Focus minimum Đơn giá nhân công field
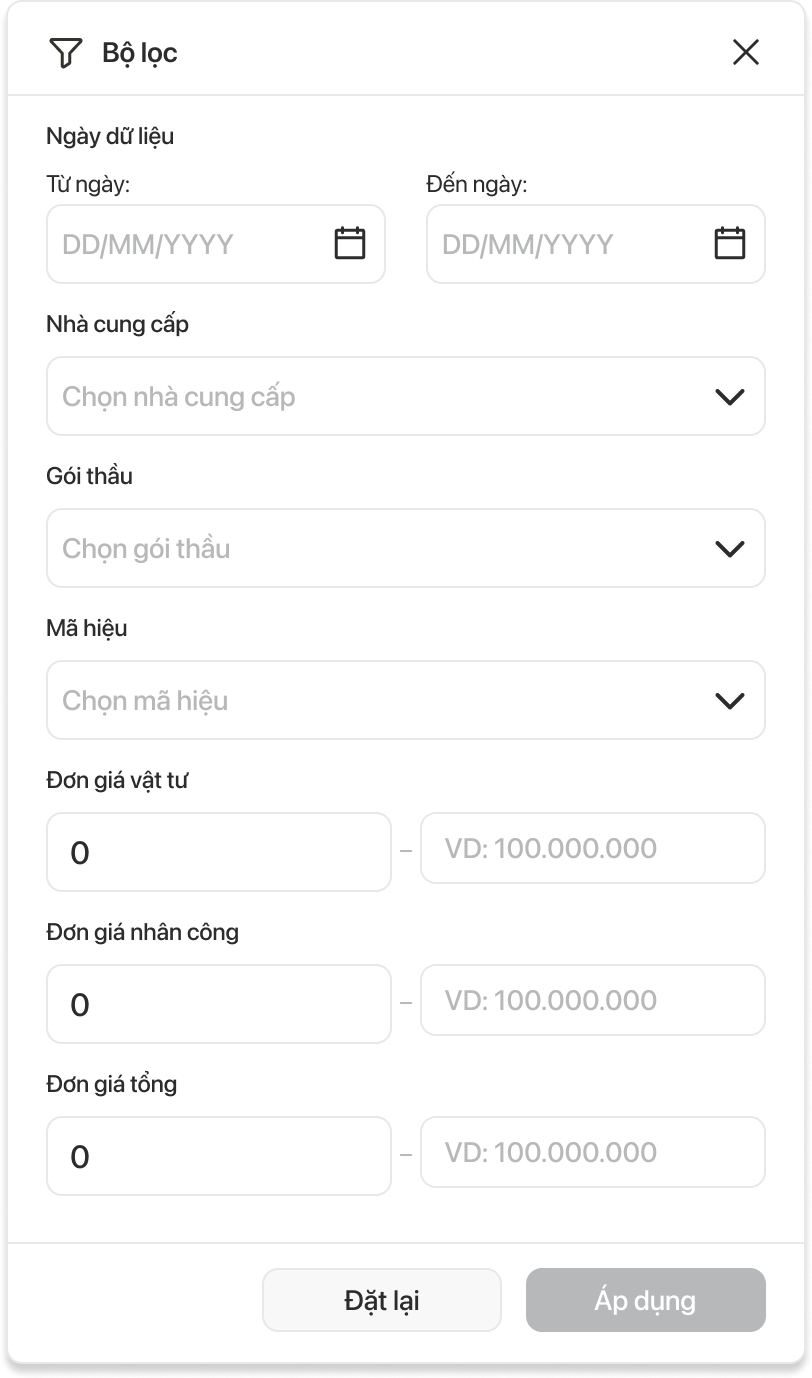This screenshot has height=1378, width=812. point(218,1004)
